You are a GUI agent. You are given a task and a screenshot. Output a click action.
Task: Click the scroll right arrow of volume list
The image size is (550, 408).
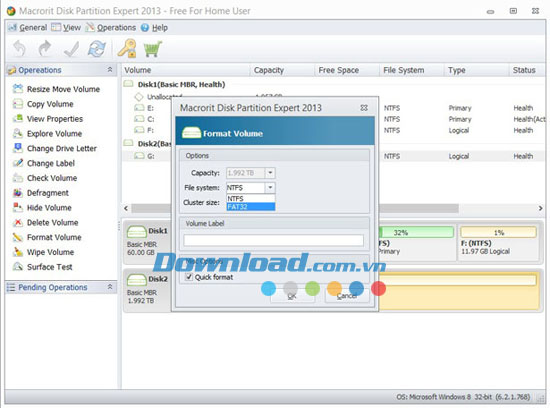pos(541,208)
